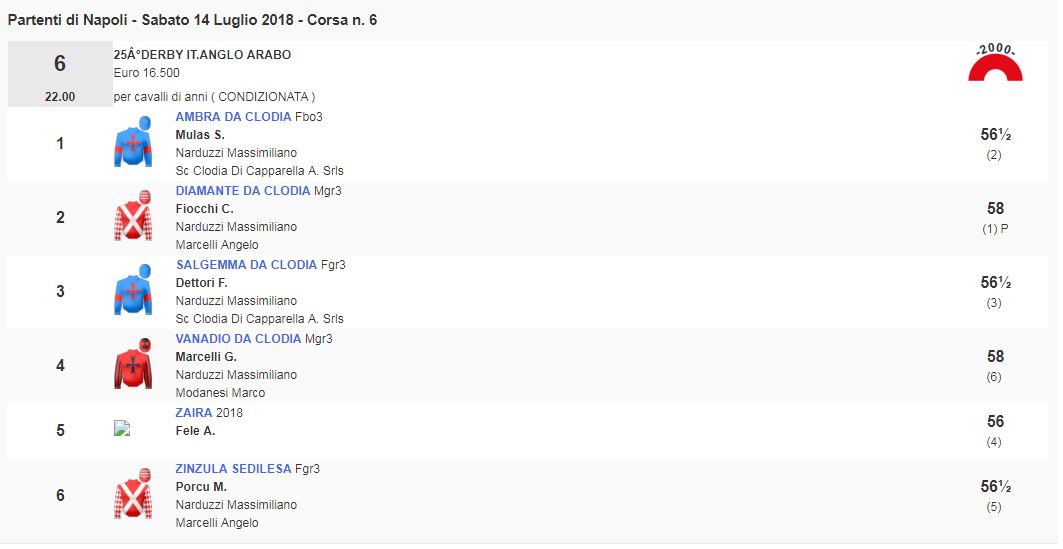This screenshot has width=1063, height=549.
Task: Click Zaira's broken image silk icon
Action: [x=122, y=429]
